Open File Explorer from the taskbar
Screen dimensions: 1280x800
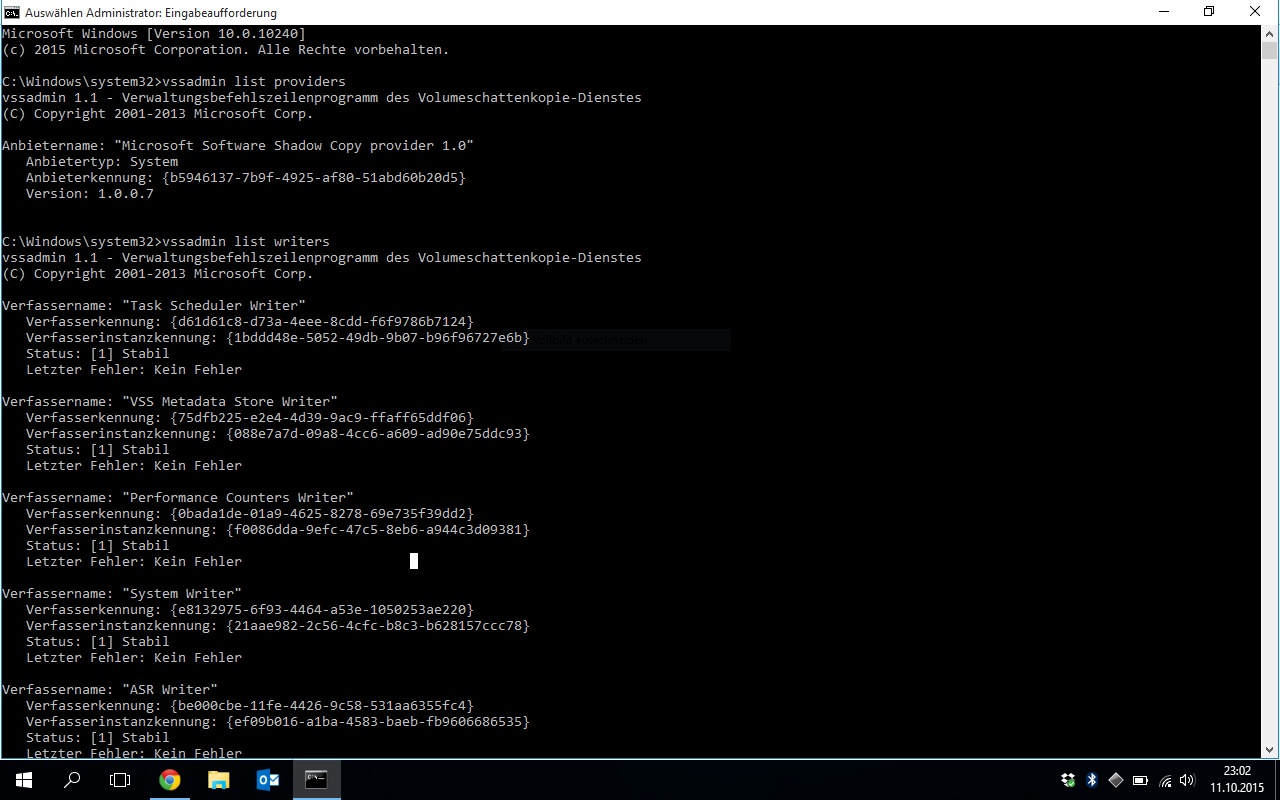219,780
